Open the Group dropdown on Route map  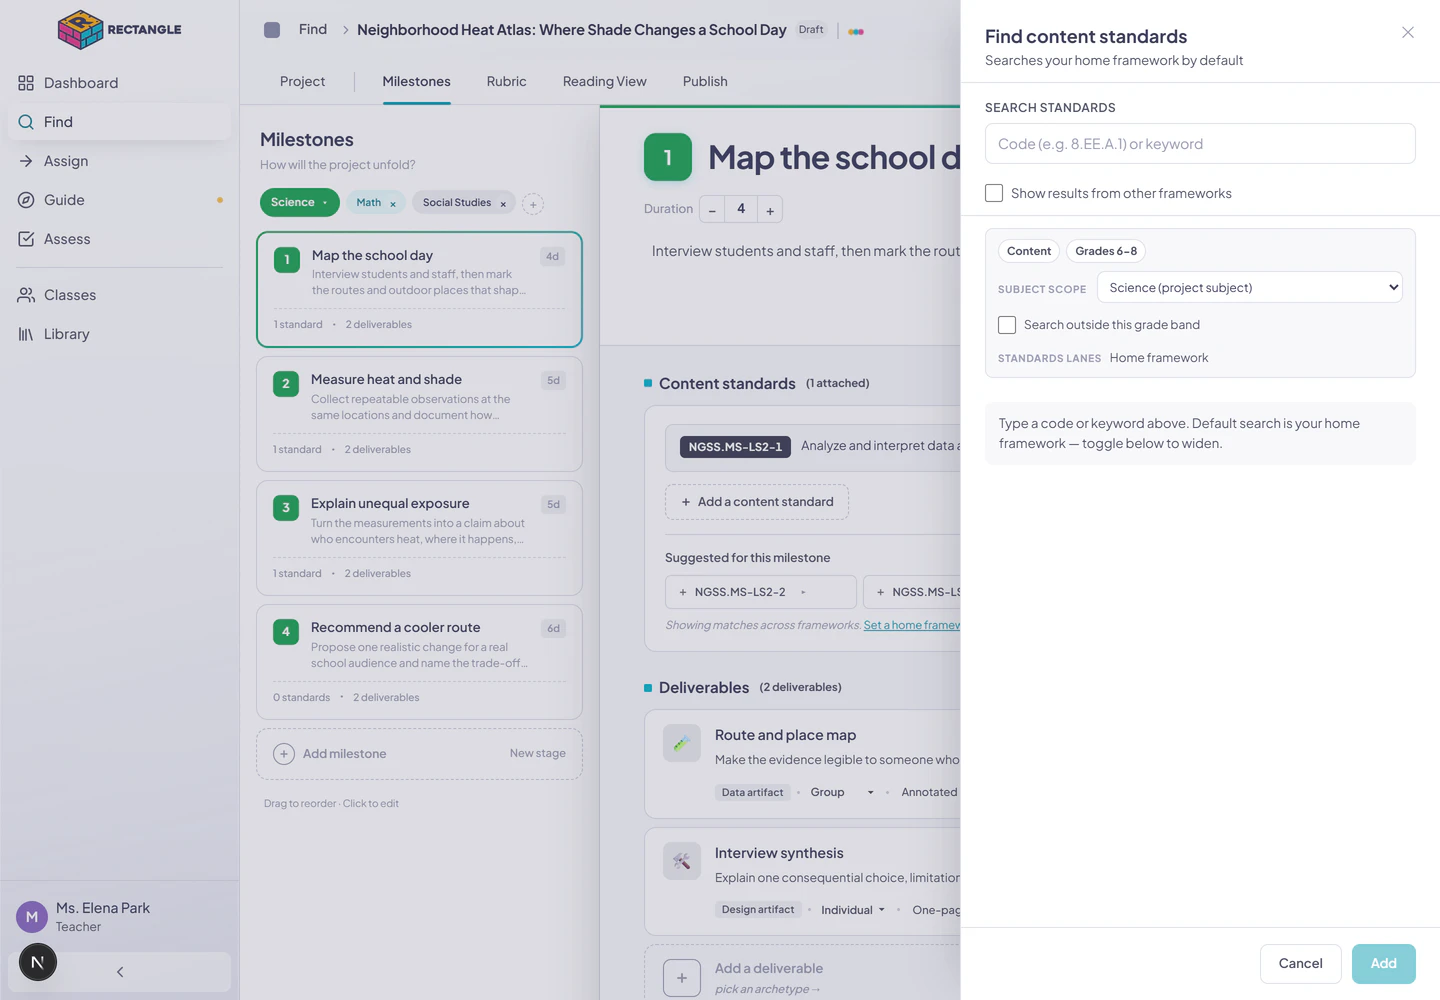(x=842, y=792)
